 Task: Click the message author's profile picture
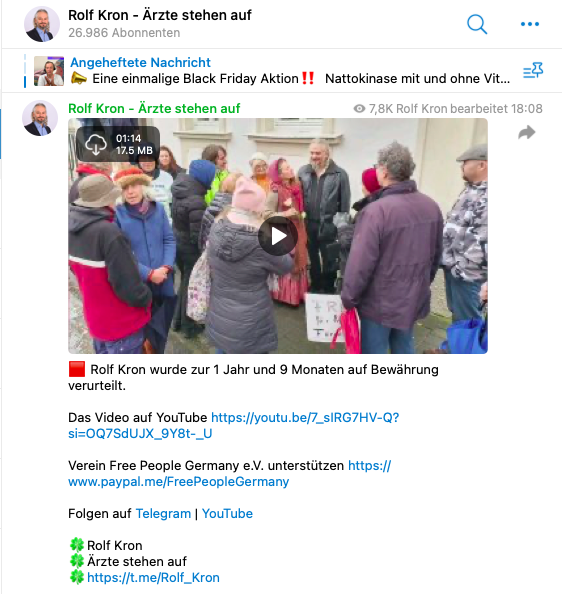coord(40,118)
